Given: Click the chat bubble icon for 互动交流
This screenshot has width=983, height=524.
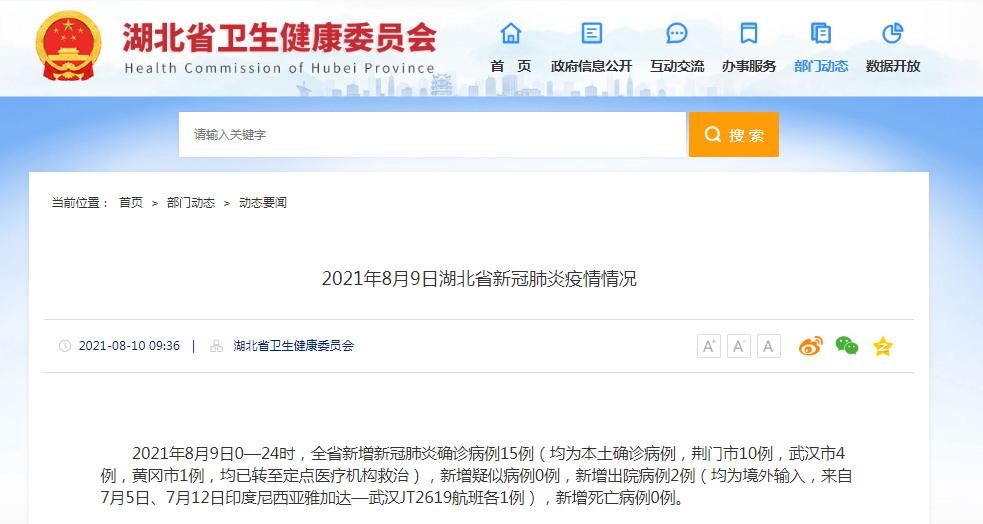Looking at the screenshot, I should (x=677, y=33).
